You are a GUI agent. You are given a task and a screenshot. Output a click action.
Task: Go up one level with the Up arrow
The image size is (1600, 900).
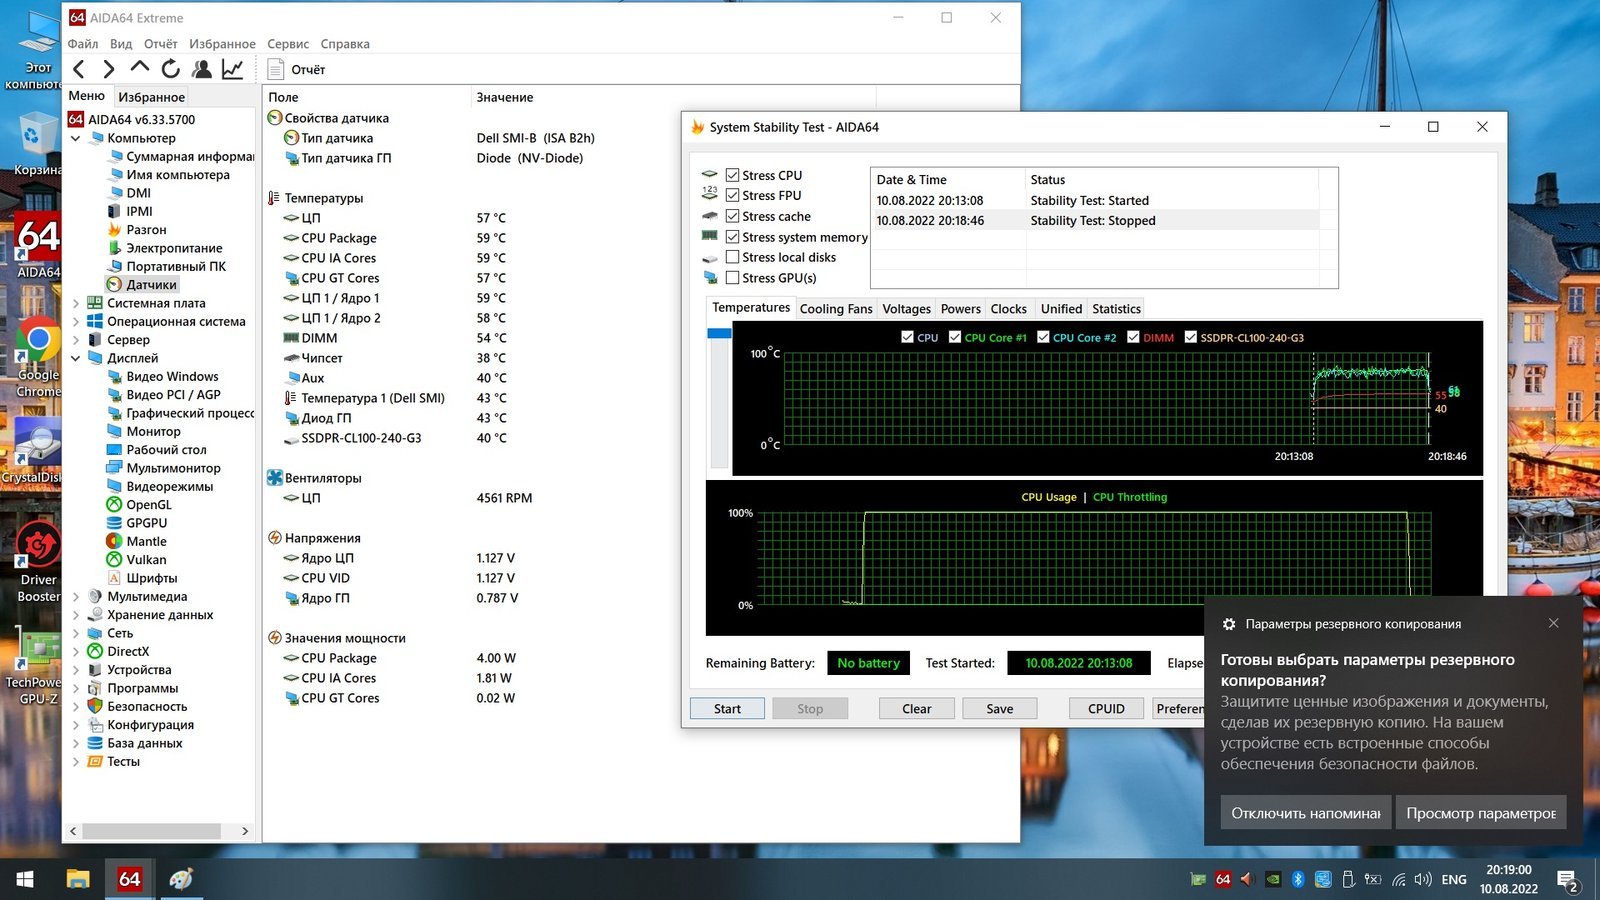140,68
